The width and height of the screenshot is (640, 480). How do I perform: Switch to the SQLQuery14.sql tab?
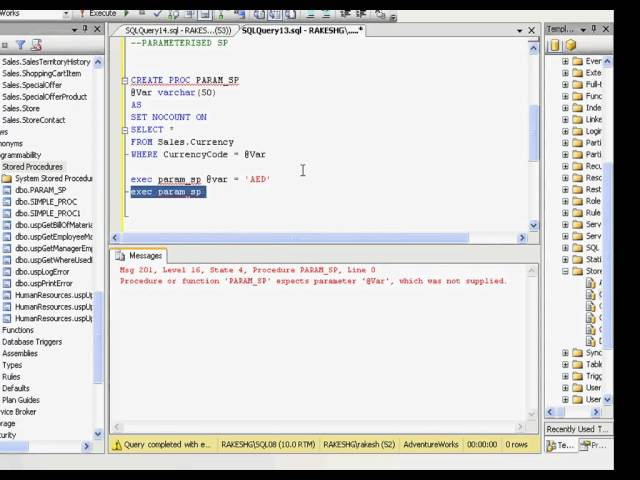178,31
